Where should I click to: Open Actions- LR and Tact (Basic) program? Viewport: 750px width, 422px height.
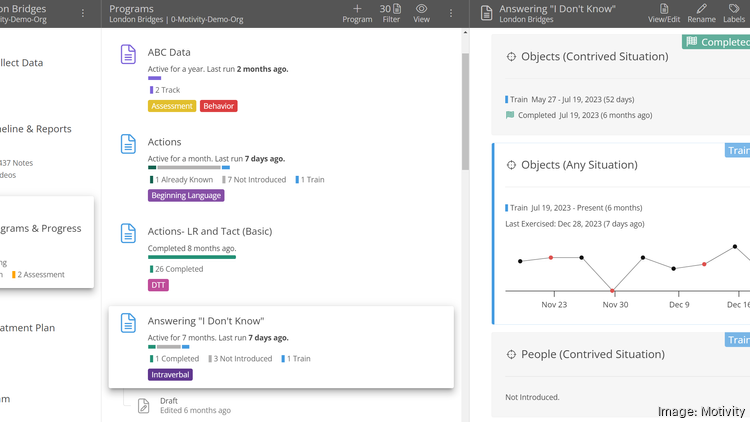tap(210, 231)
